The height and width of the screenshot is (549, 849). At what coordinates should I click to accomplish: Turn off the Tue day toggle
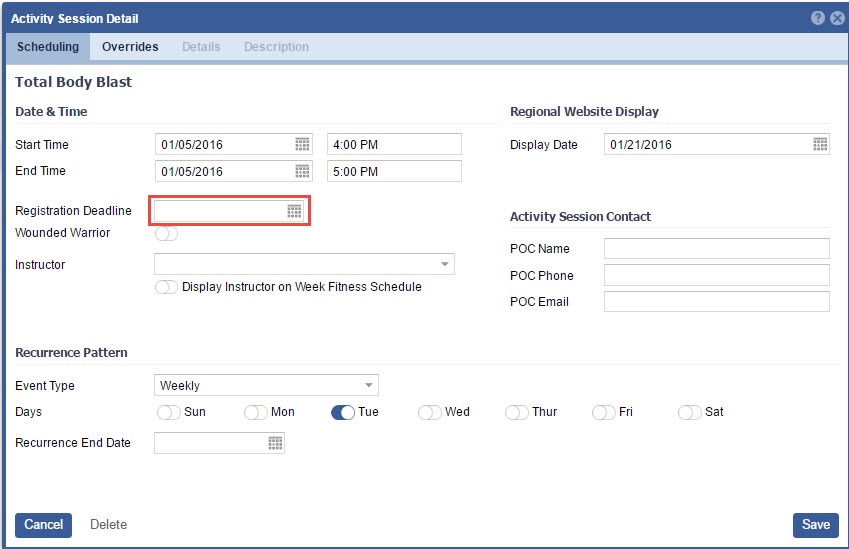[x=342, y=412]
